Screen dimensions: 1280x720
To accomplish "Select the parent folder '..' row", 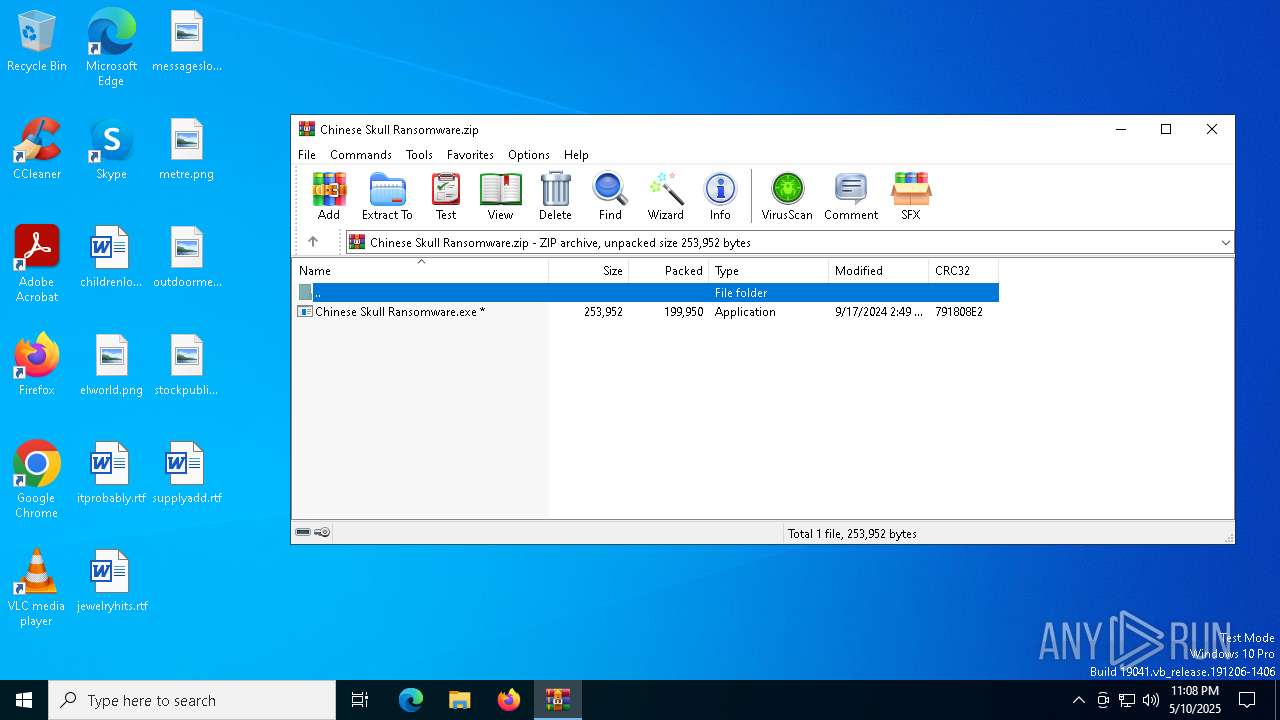I will pyautogui.click(x=646, y=293).
